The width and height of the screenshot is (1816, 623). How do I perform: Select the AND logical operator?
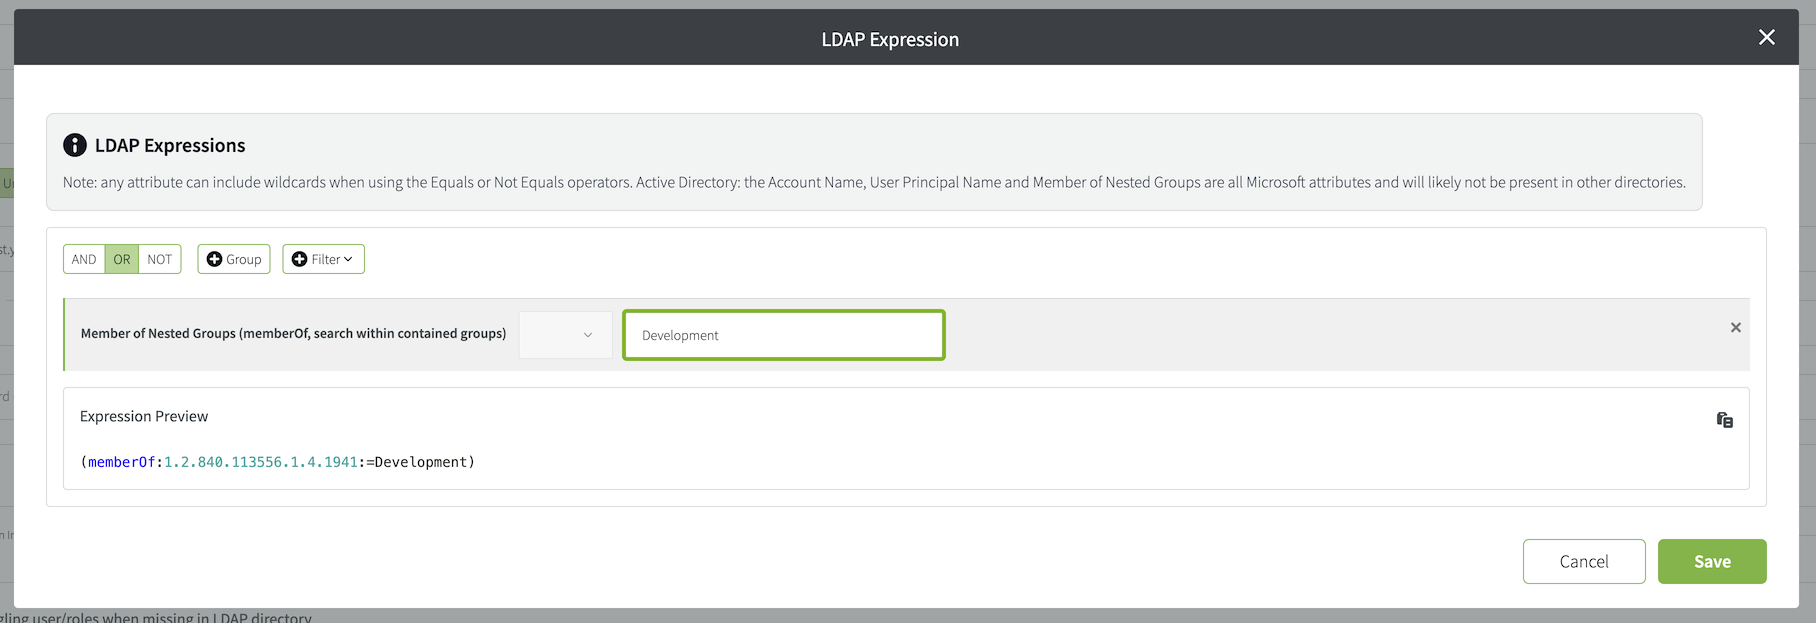point(84,259)
